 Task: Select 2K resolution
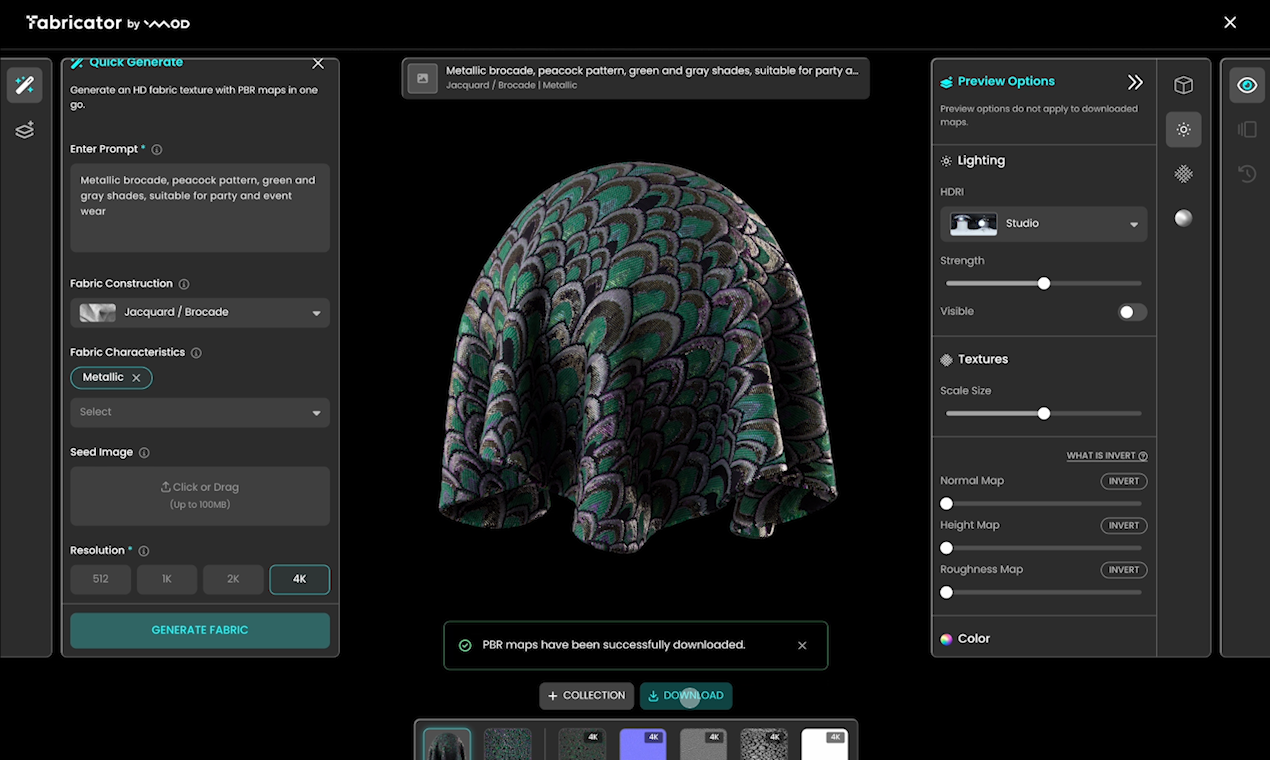pyautogui.click(x=233, y=580)
